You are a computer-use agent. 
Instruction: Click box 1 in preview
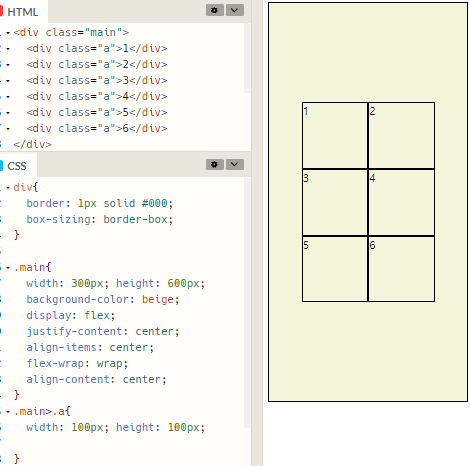pos(335,135)
